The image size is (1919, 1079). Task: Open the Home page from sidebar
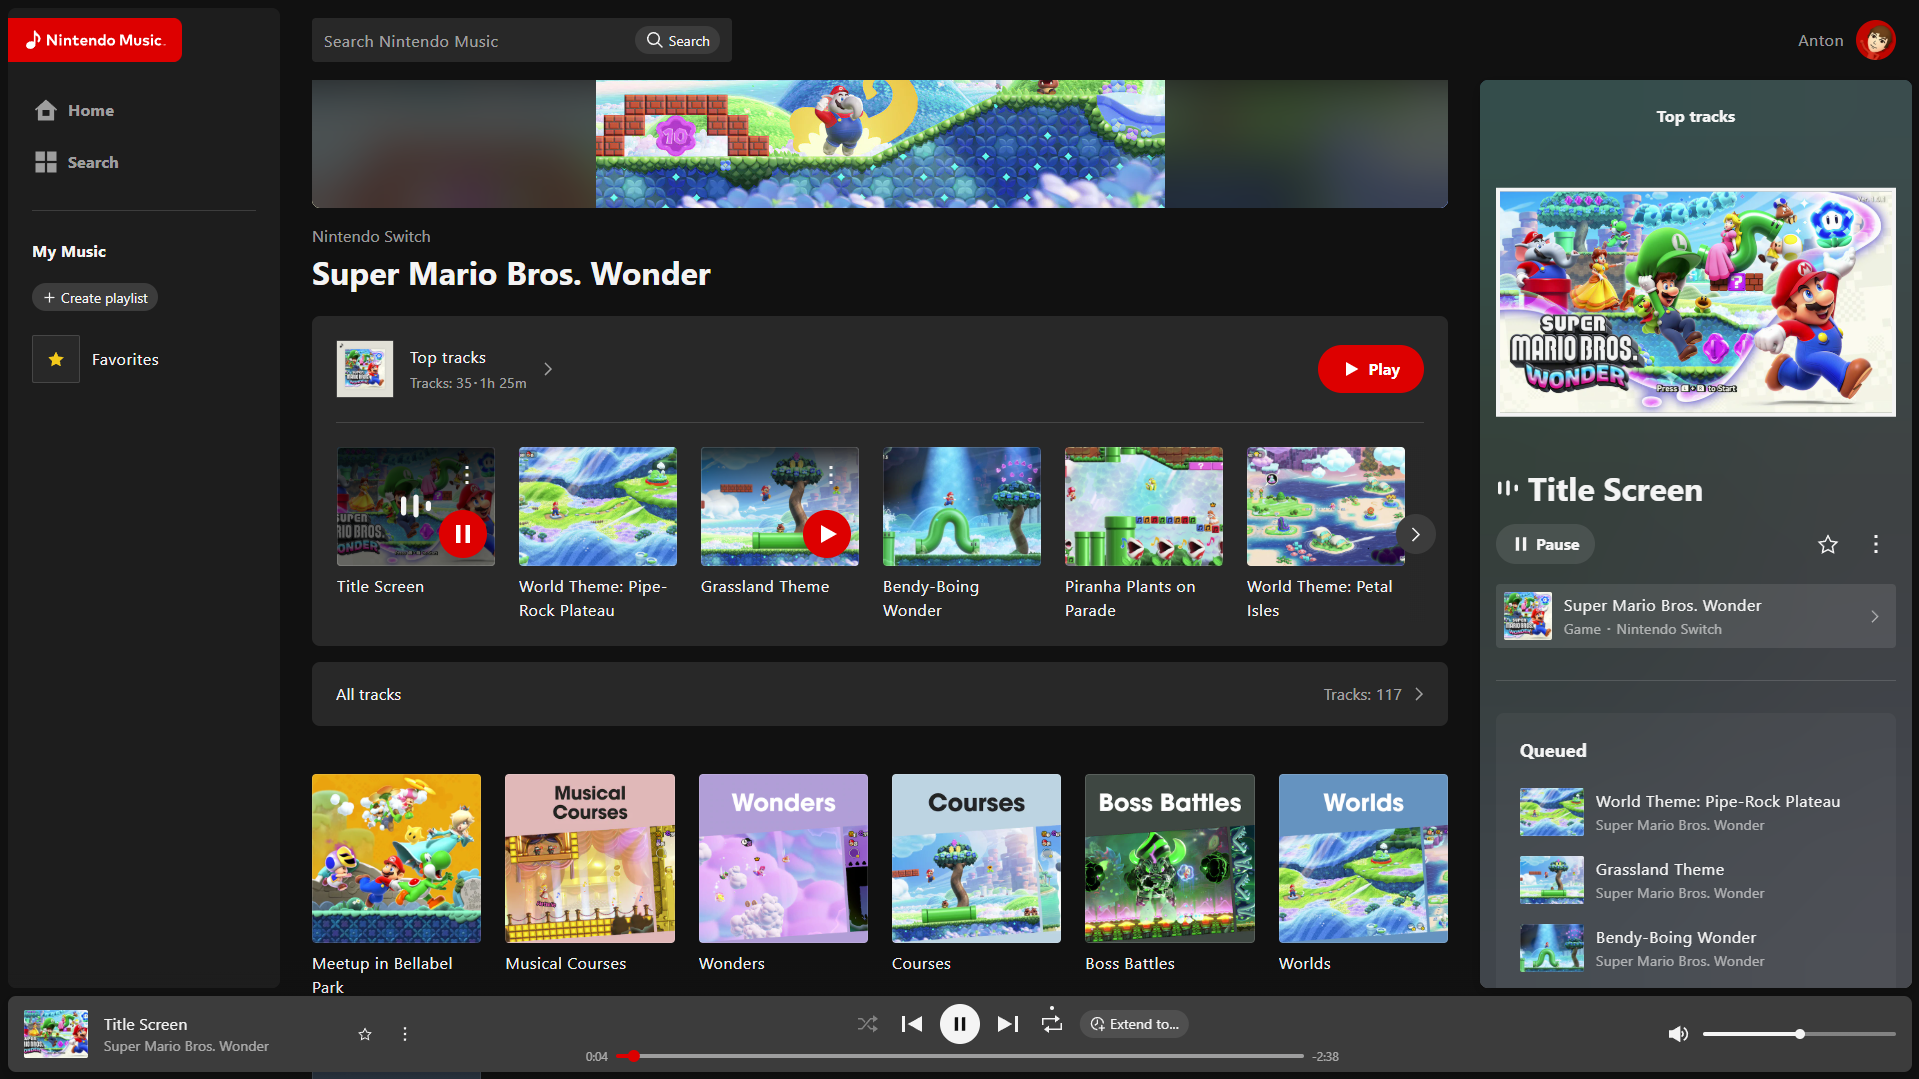point(74,110)
